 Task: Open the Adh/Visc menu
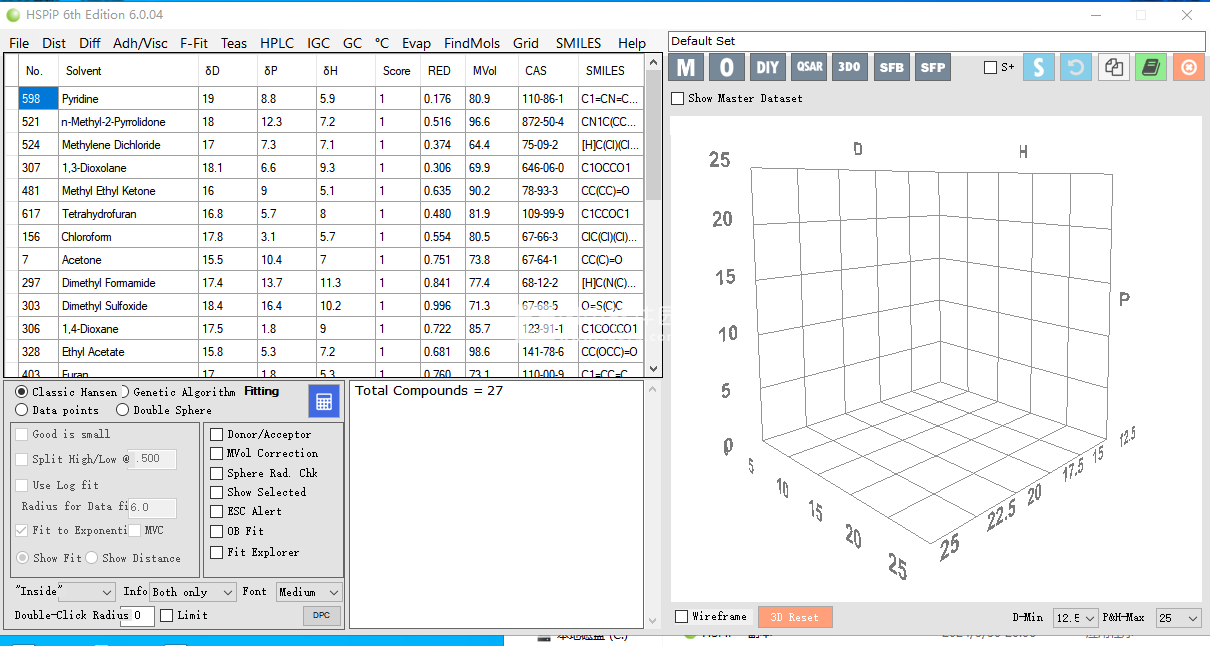[x=140, y=43]
